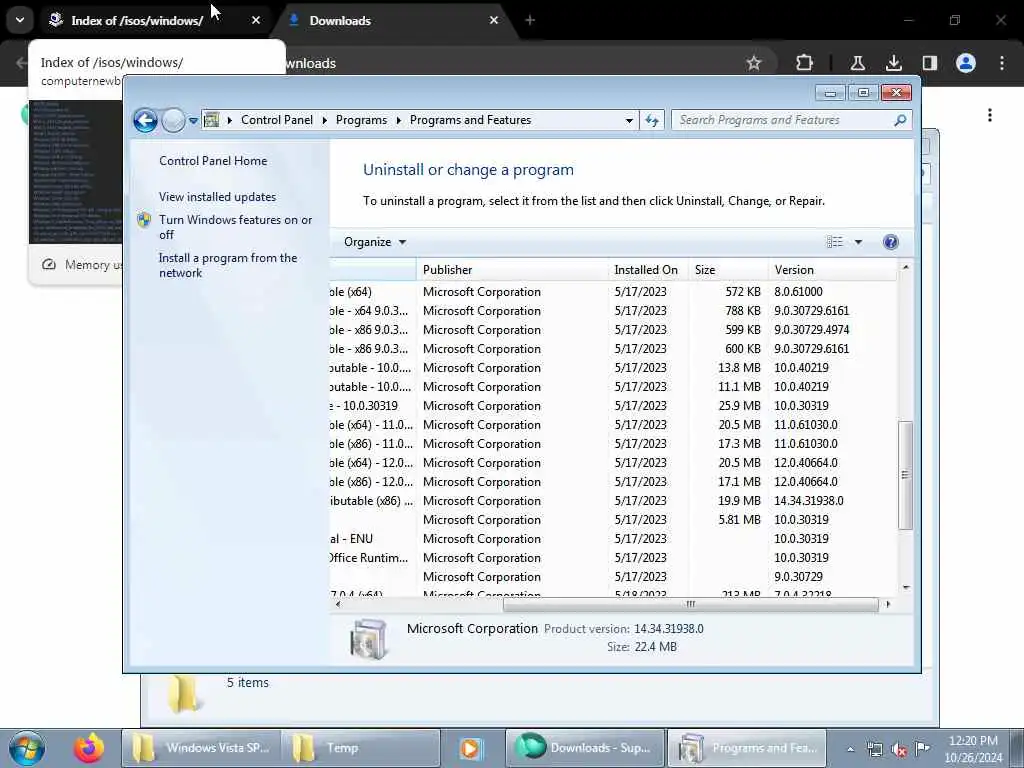Click the horizontal scroll left arrow
The width and height of the screenshot is (1024, 768).
pos(338,604)
